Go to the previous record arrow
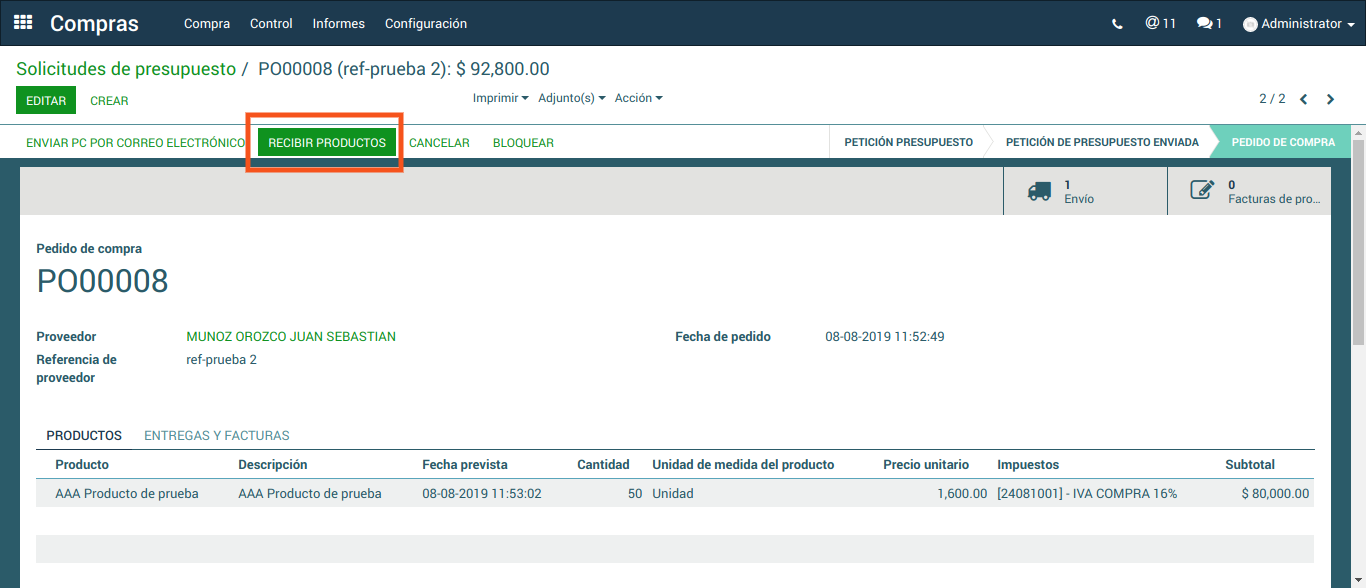Viewport: 1366px width, 588px height. tap(1304, 99)
